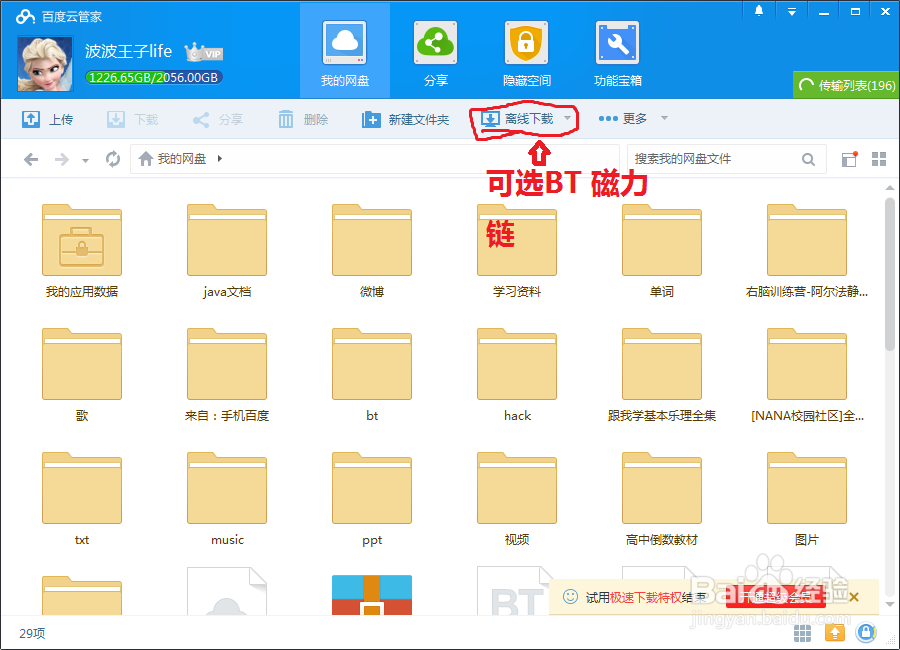Click the scrollbar down arrow
The image size is (900, 650).
[890, 604]
